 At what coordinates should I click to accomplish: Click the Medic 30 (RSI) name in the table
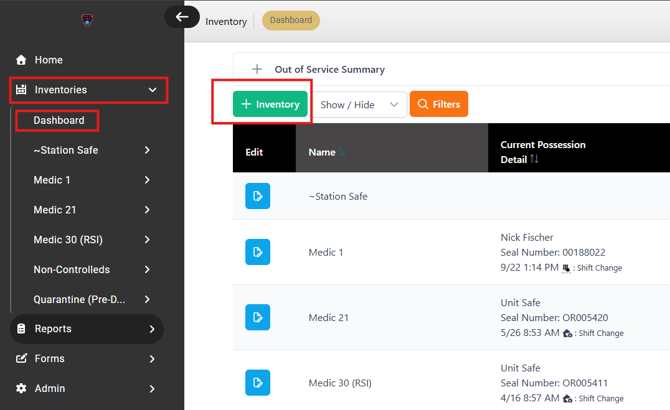click(340, 383)
